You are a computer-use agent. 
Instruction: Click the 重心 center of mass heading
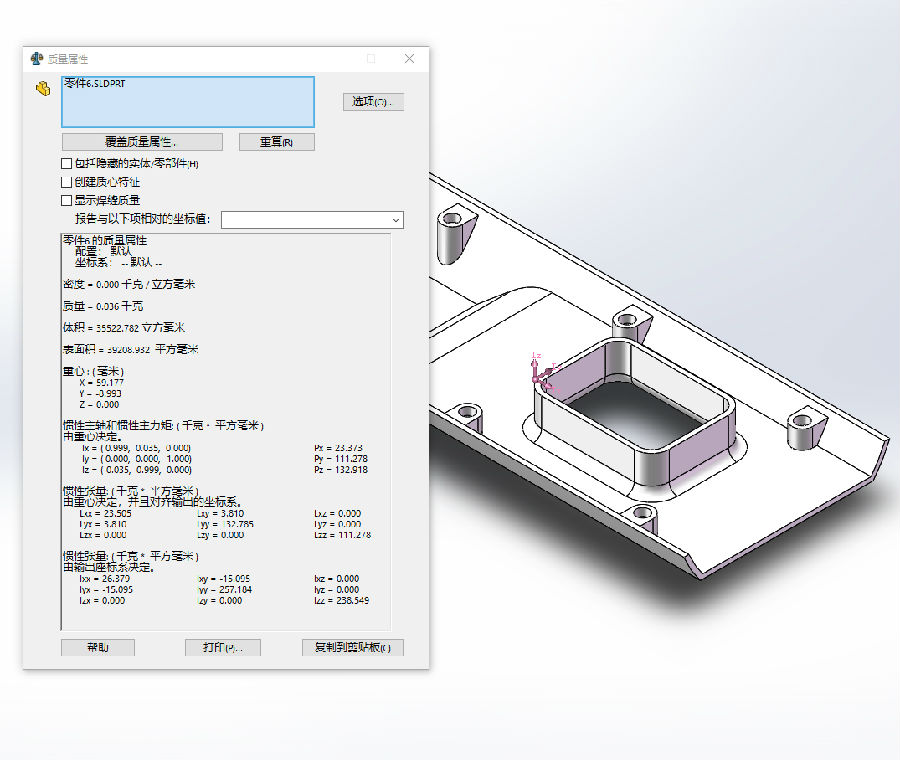[93, 372]
